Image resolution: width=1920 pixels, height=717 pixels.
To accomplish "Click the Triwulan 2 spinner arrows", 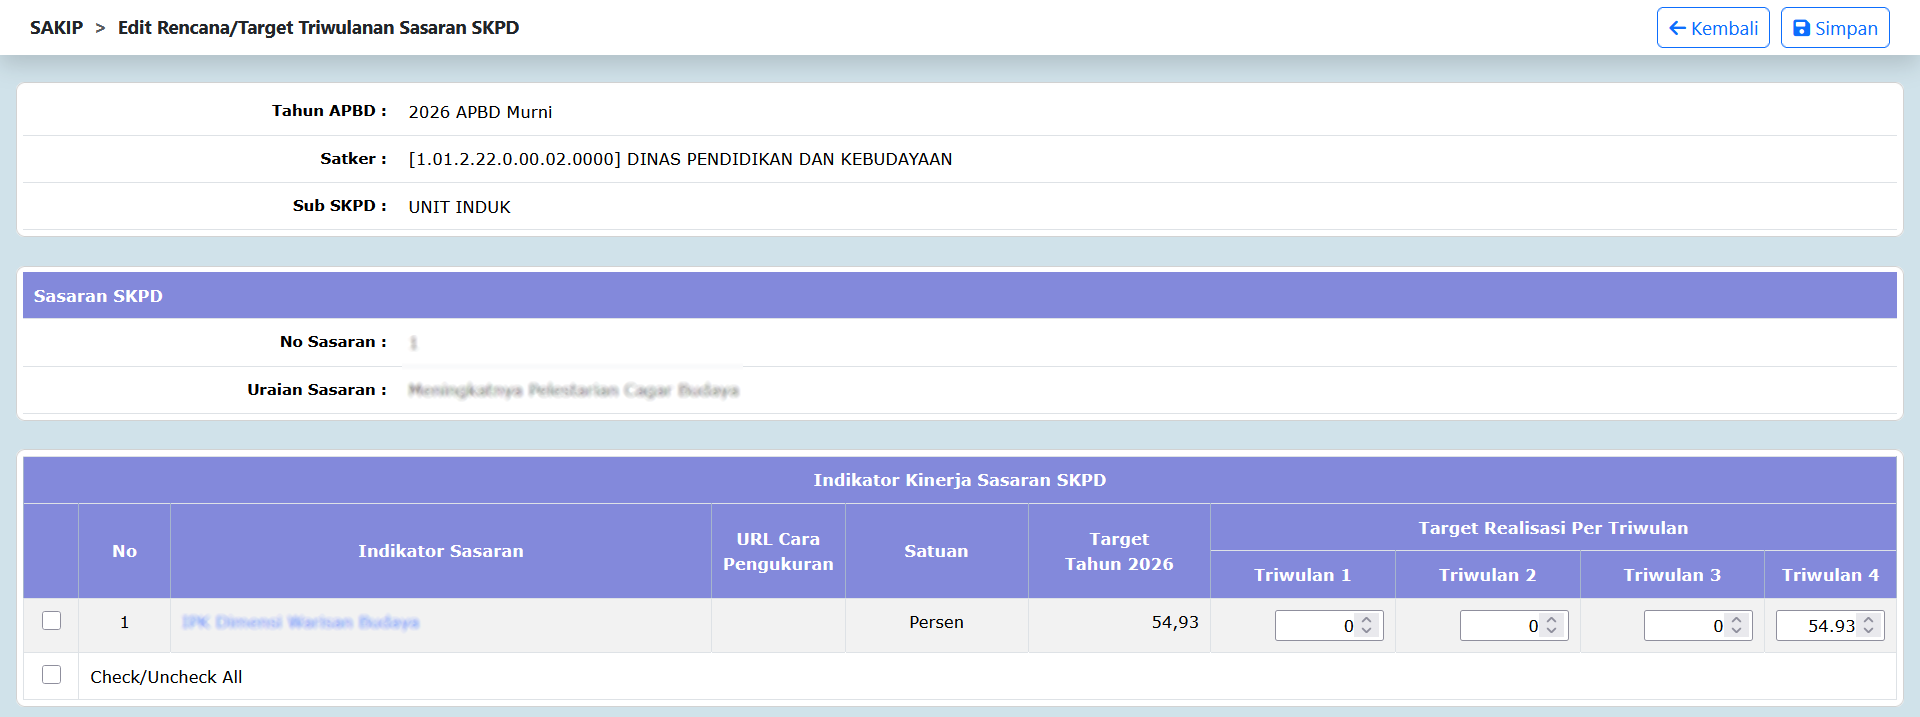I will [x=1552, y=626].
